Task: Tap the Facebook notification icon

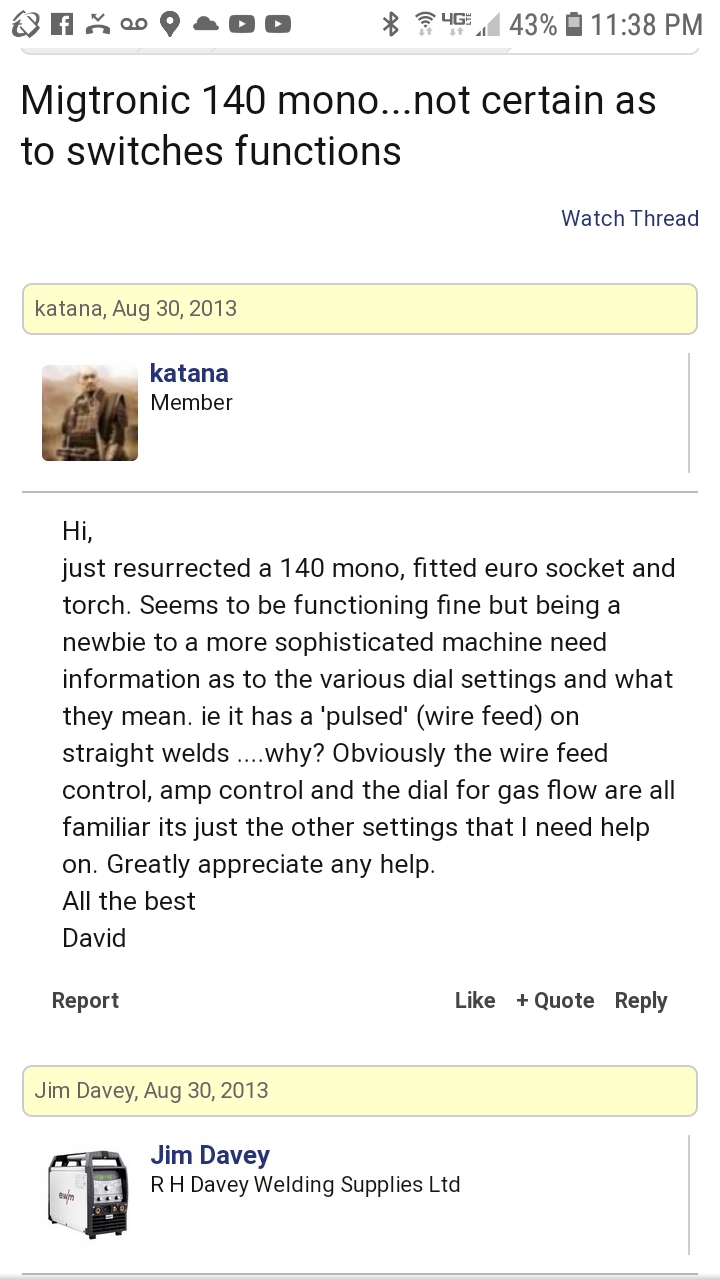Action: (61, 23)
